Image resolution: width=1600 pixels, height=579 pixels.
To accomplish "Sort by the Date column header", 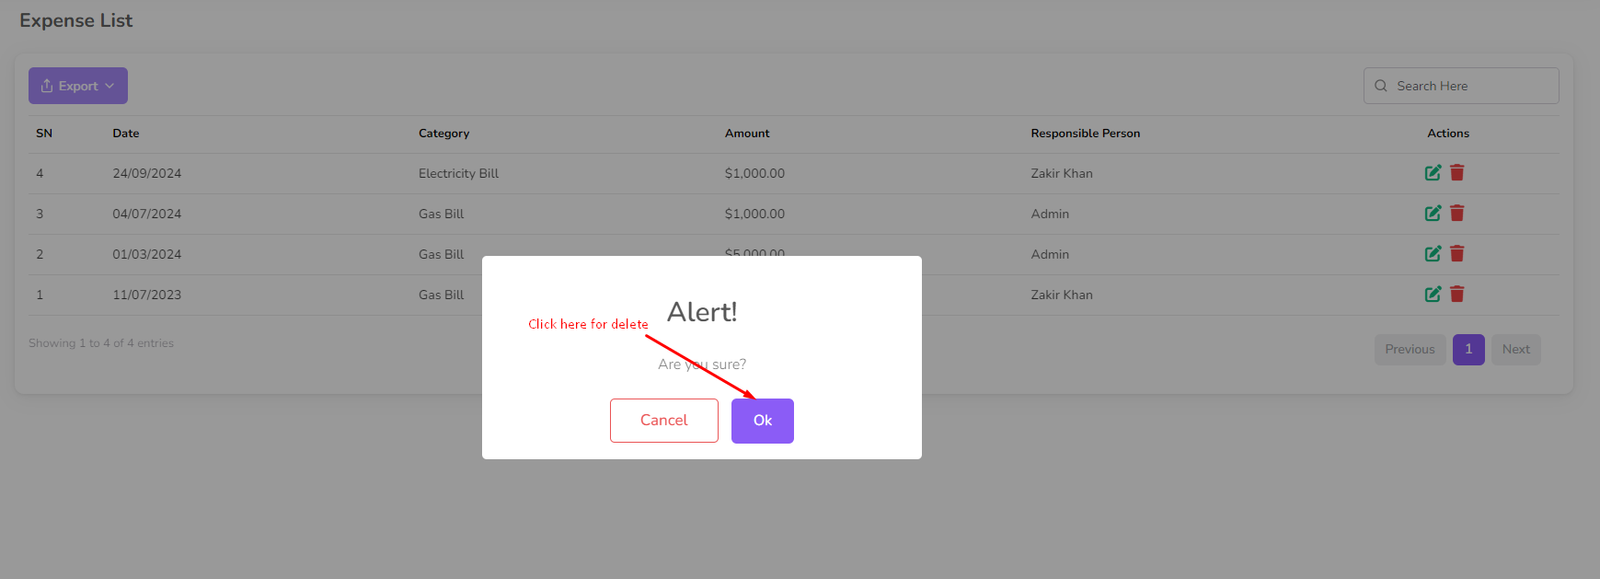I will (x=126, y=133).
